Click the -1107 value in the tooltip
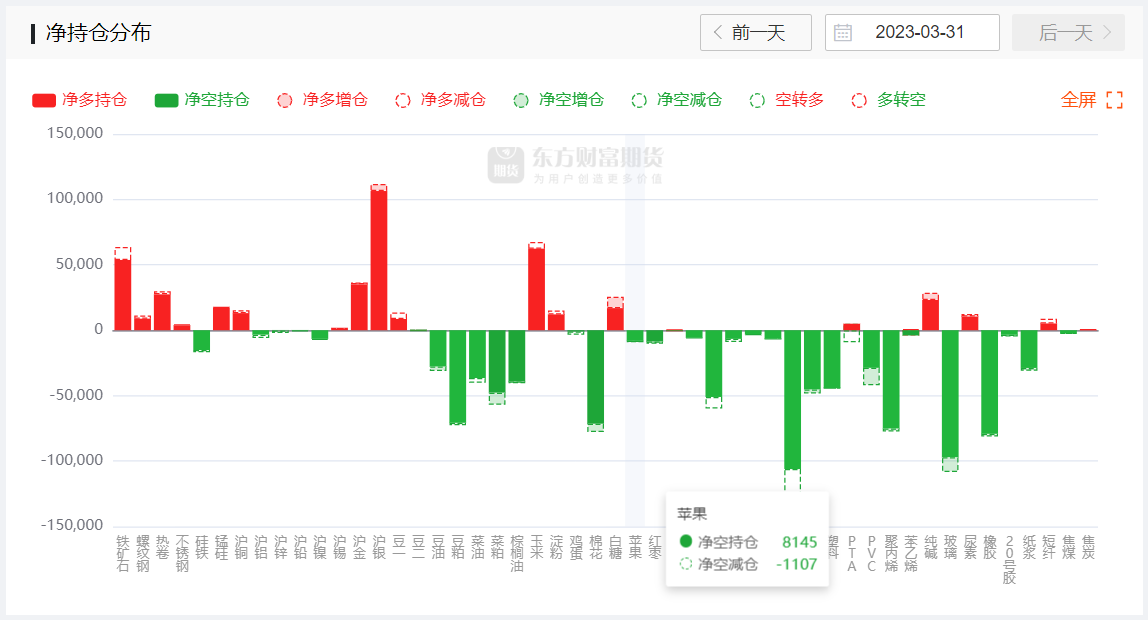The image size is (1148, 620). (x=797, y=564)
